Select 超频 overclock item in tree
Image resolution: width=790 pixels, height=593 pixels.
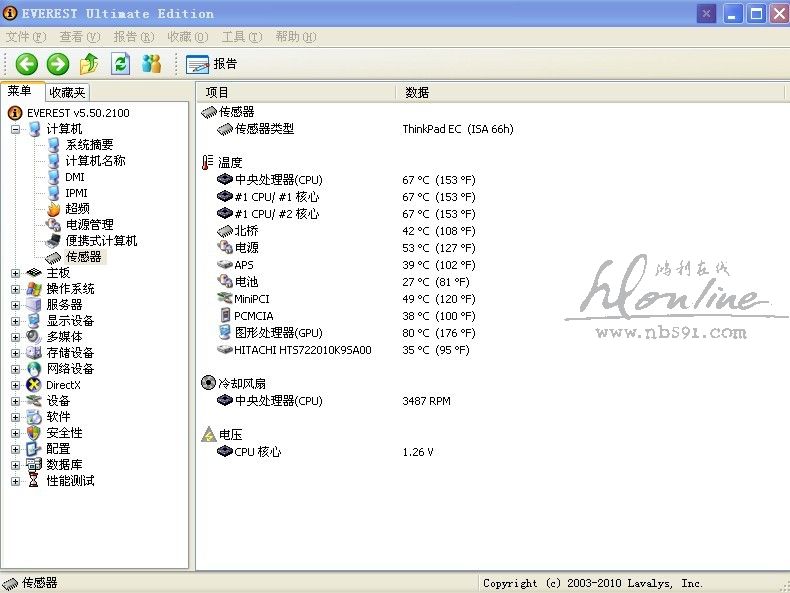[77, 209]
